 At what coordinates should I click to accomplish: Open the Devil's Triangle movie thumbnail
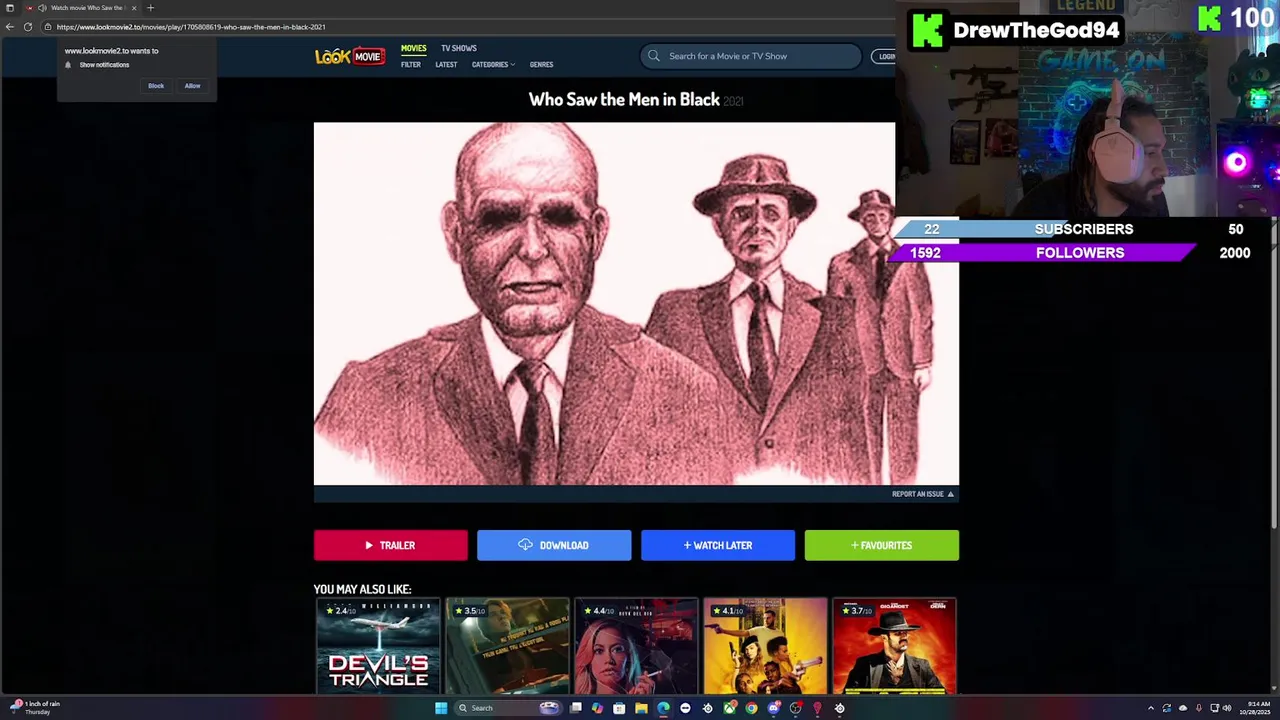(378, 646)
